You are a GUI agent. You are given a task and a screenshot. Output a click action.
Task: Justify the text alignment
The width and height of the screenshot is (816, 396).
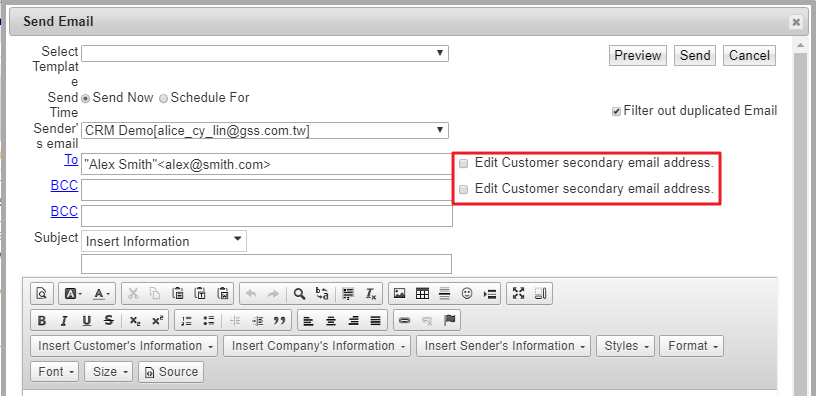[375, 321]
